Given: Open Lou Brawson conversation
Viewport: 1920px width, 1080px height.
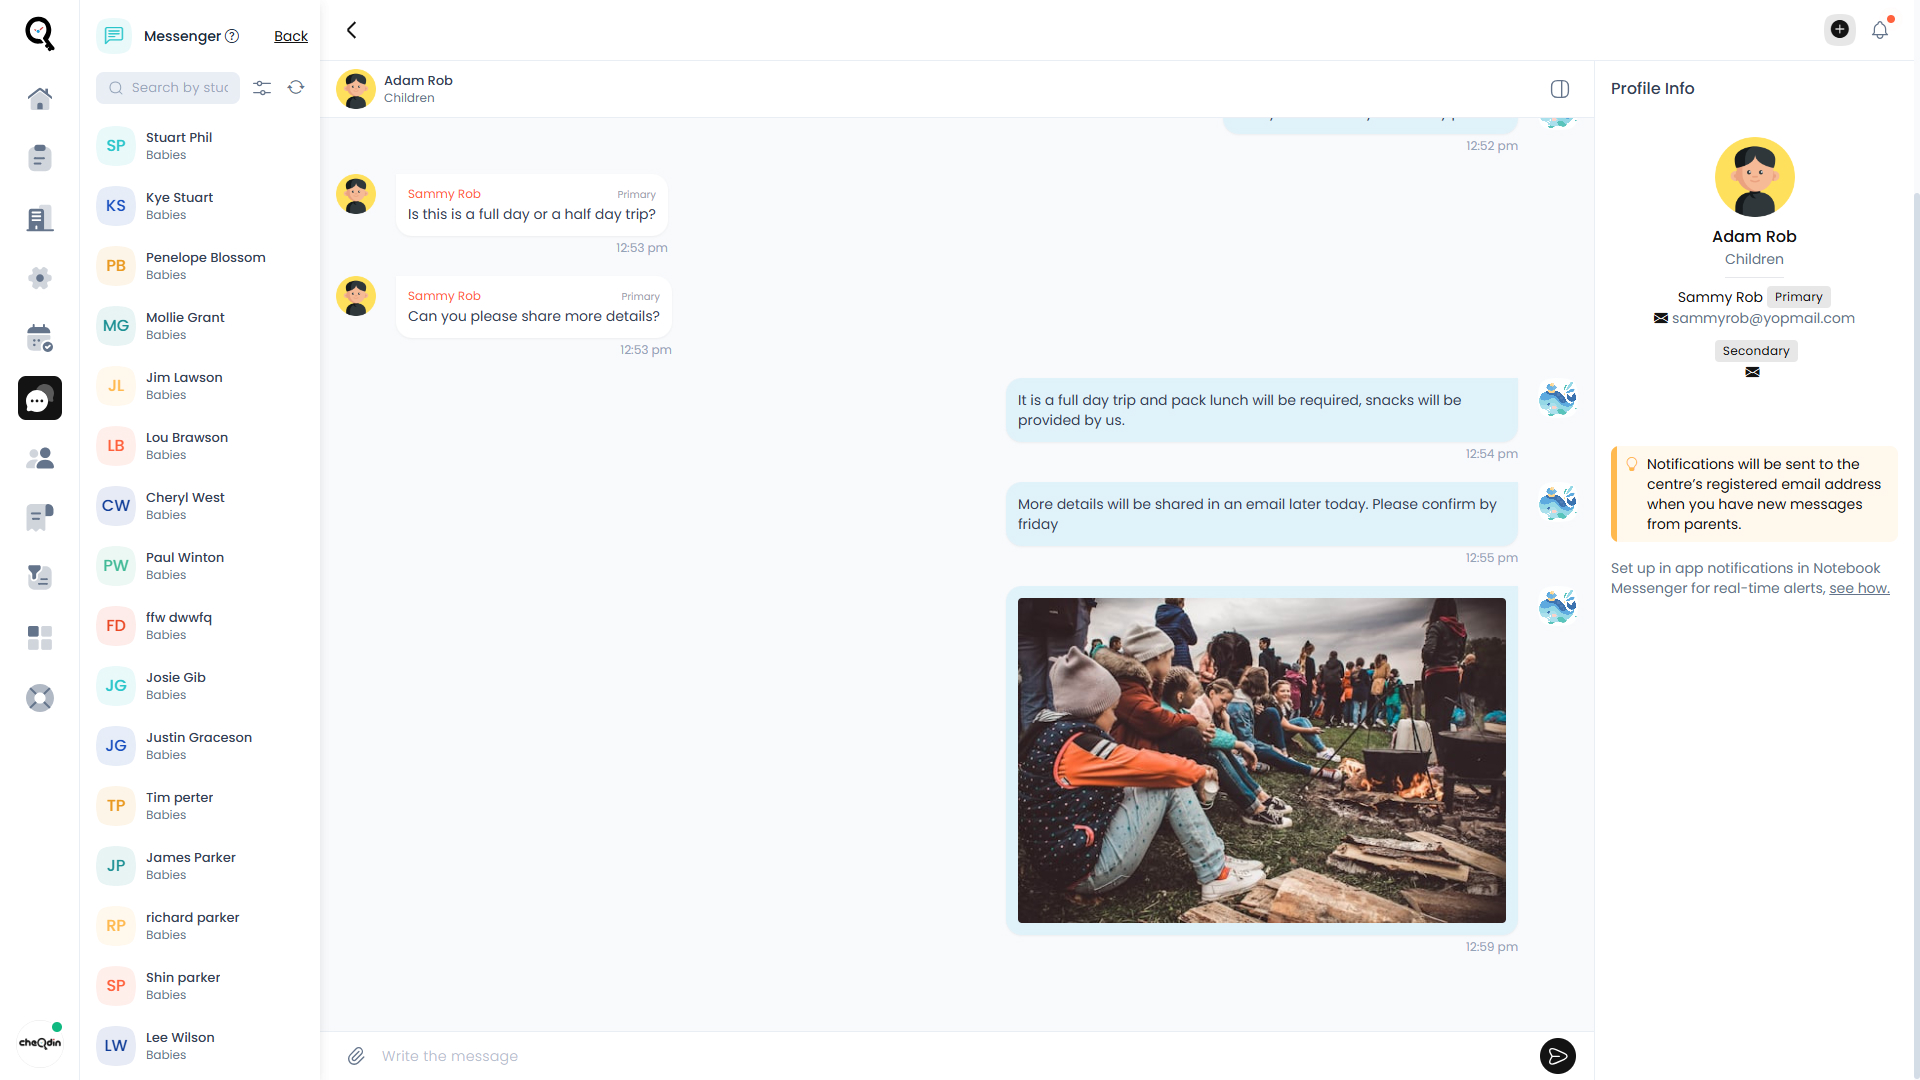Looking at the screenshot, I should pos(200,446).
